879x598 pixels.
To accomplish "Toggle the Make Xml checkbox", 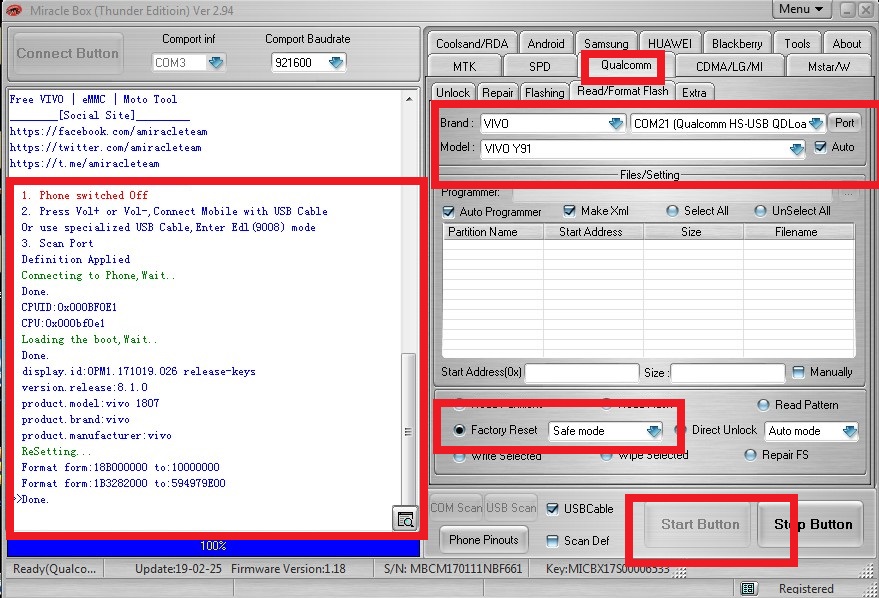I will 569,211.
